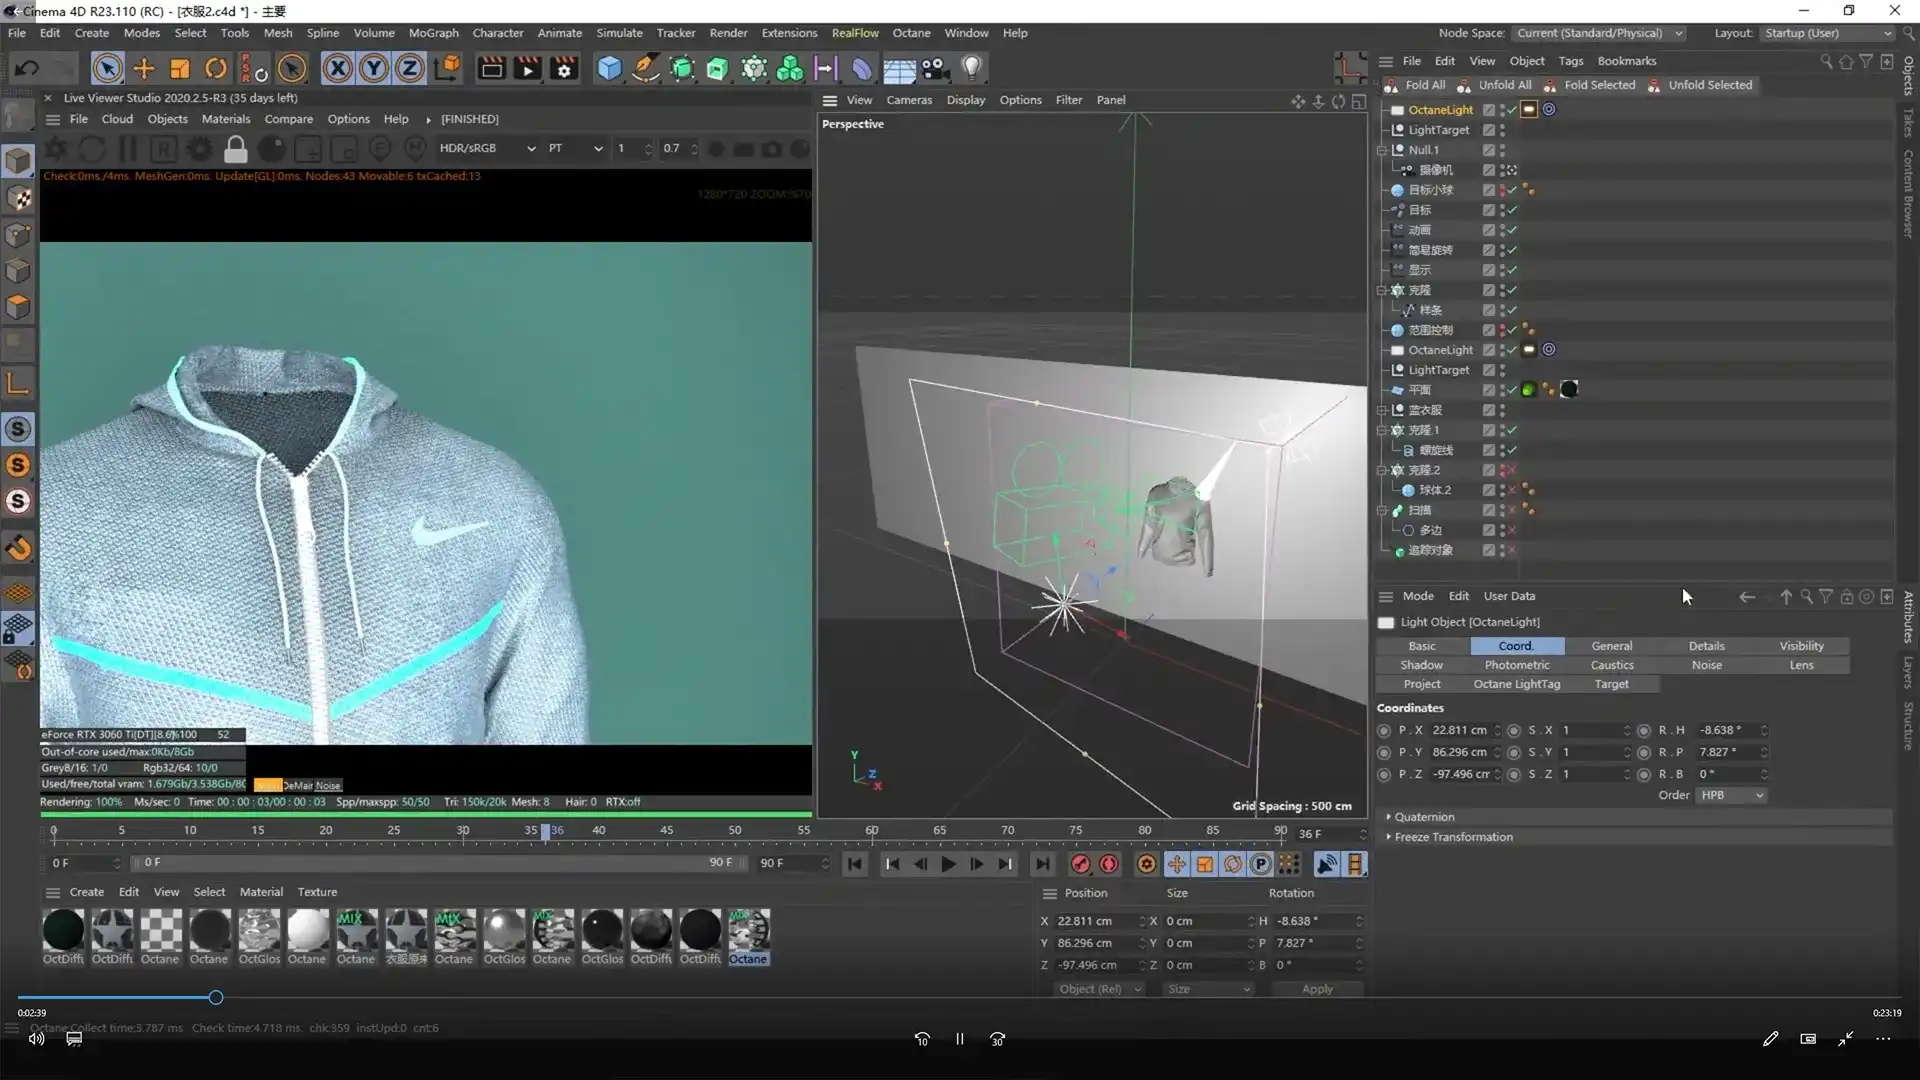This screenshot has height=1080, width=1920.
Task: Open Edit Render Settings icon
Action: pos(564,68)
